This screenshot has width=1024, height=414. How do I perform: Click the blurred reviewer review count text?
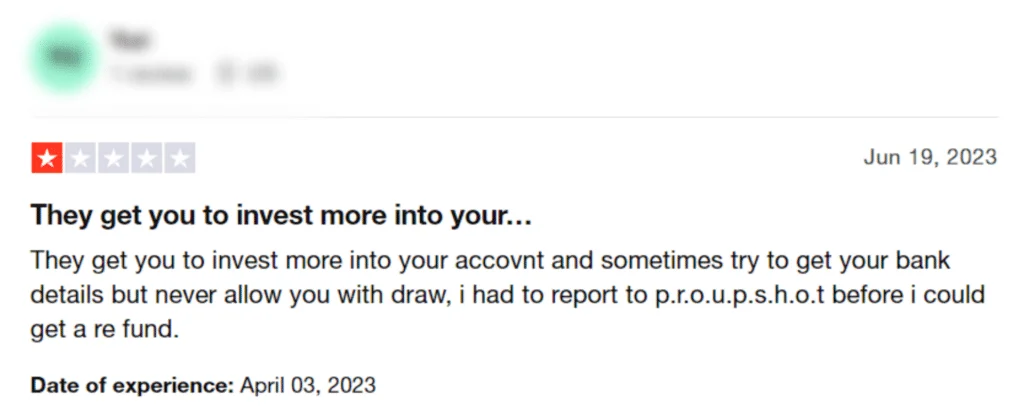click(152, 74)
